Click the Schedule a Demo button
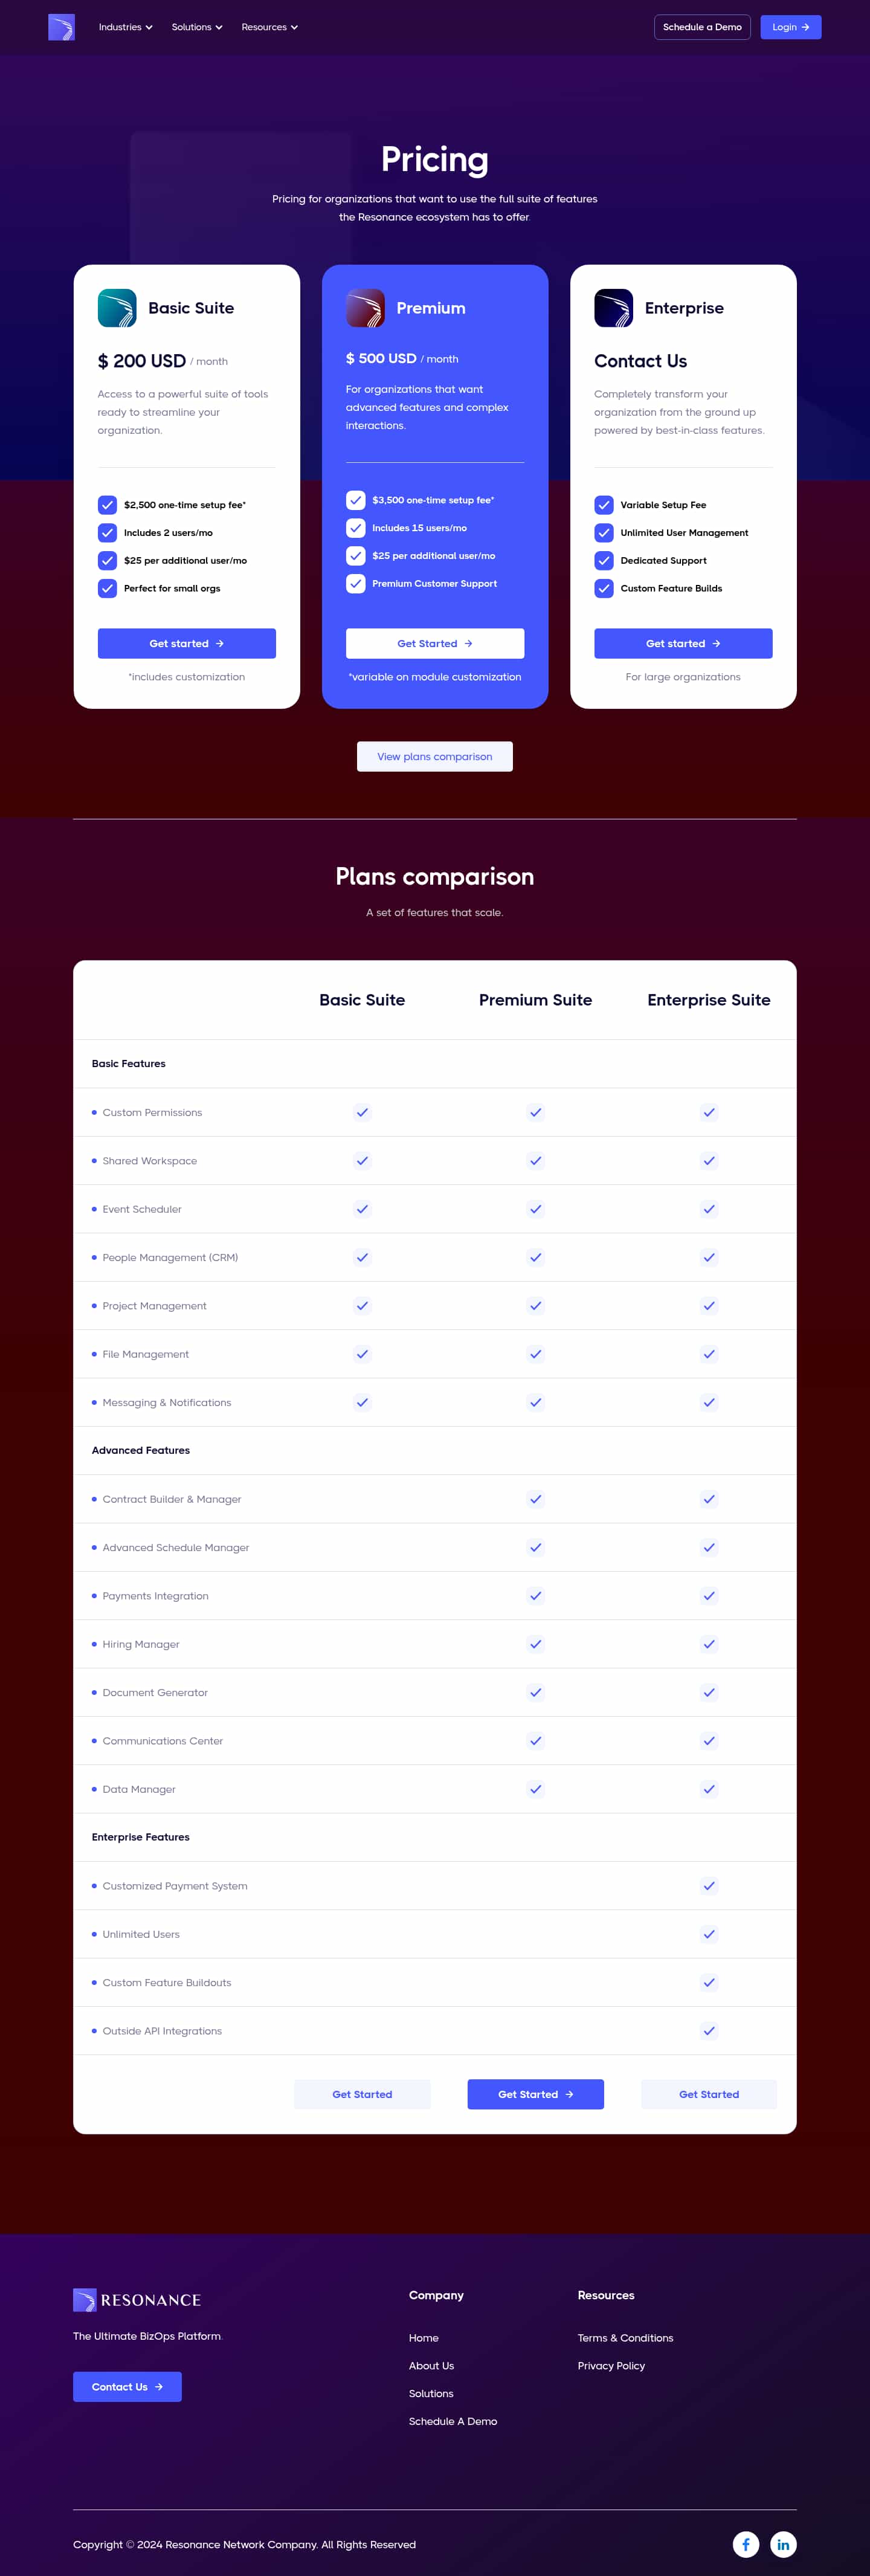This screenshot has width=870, height=2576. [702, 27]
